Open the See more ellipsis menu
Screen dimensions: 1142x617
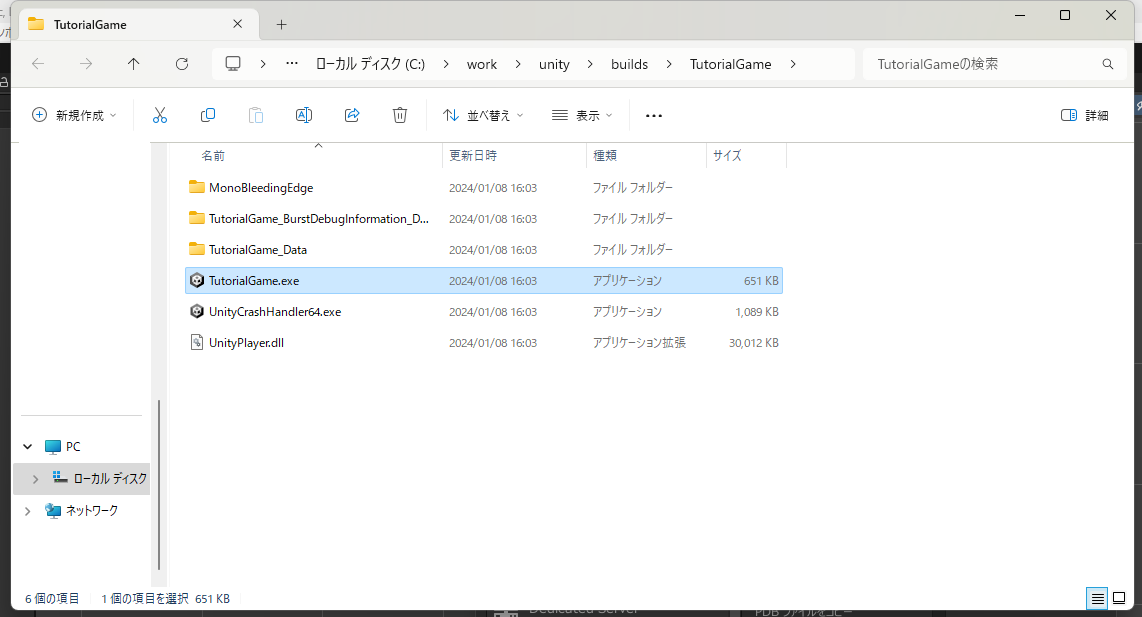[654, 116]
